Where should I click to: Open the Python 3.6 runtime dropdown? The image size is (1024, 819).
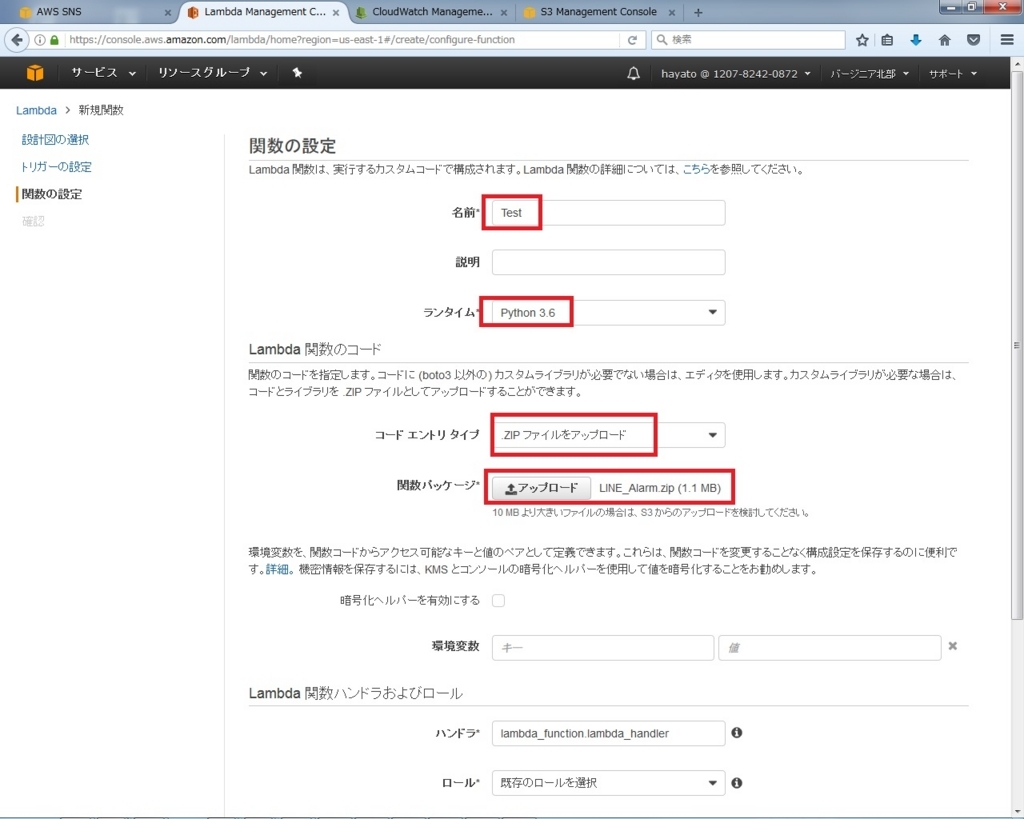tap(608, 313)
